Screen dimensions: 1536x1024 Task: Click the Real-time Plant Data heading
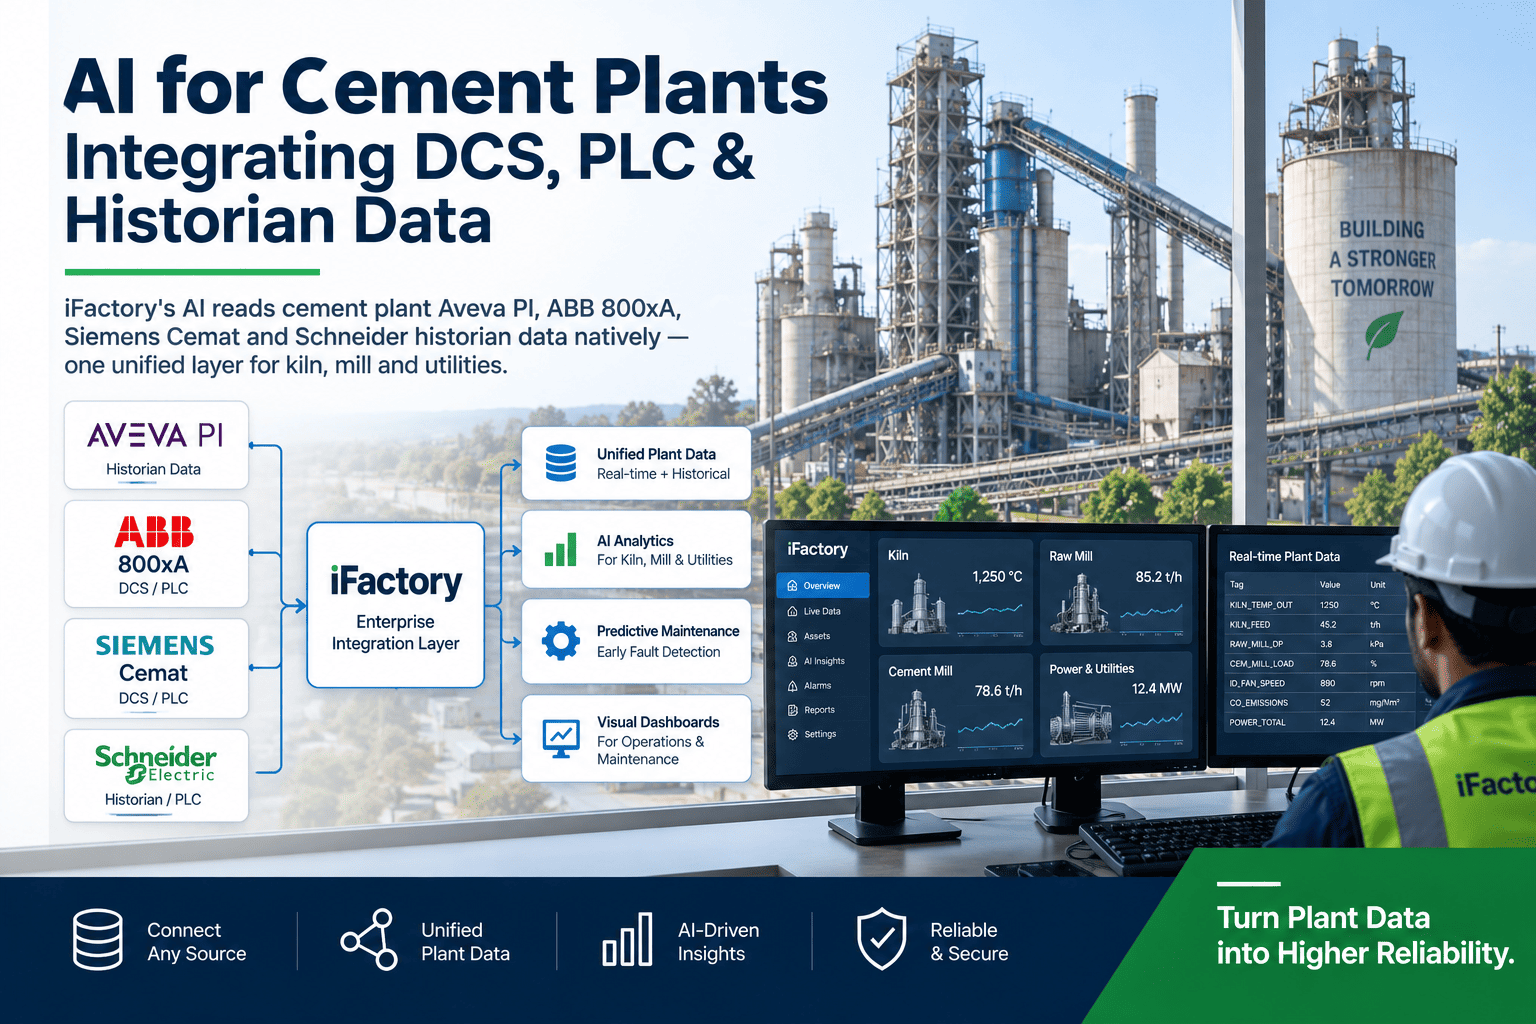1284,557
